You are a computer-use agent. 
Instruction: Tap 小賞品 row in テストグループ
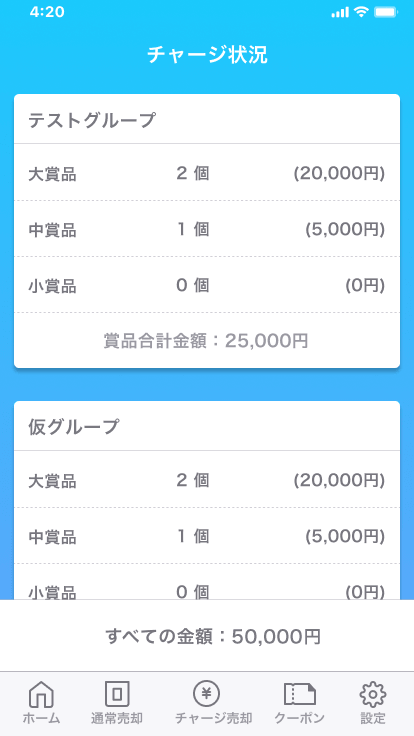click(207, 284)
